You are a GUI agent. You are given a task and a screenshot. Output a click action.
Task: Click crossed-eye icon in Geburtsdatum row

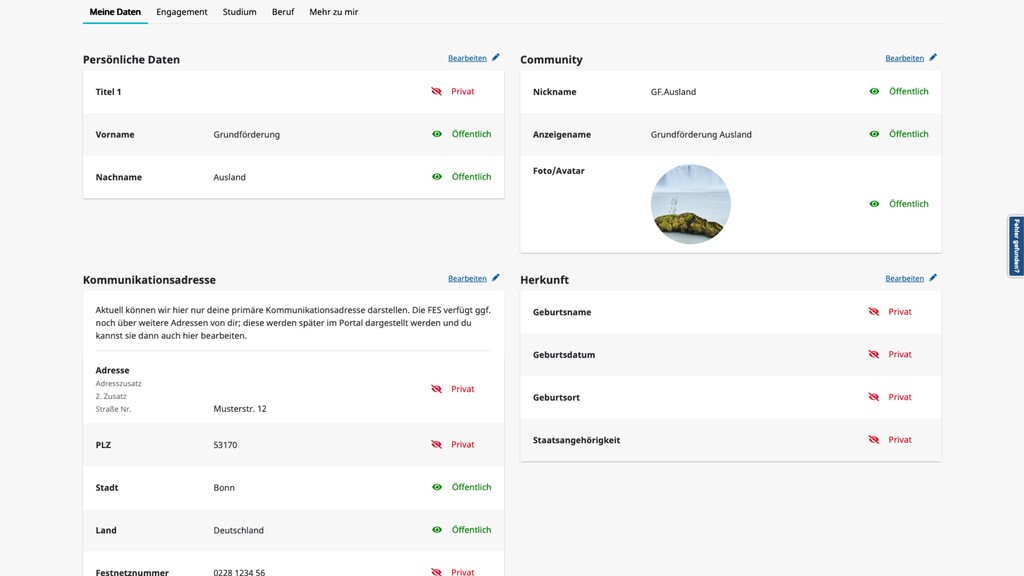[874, 354]
